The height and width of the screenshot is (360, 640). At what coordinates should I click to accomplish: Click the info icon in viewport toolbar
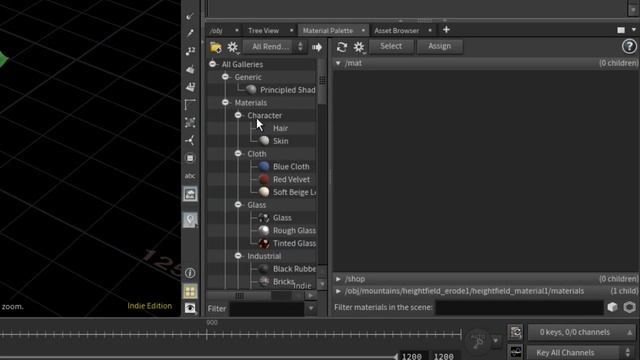[190, 273]
